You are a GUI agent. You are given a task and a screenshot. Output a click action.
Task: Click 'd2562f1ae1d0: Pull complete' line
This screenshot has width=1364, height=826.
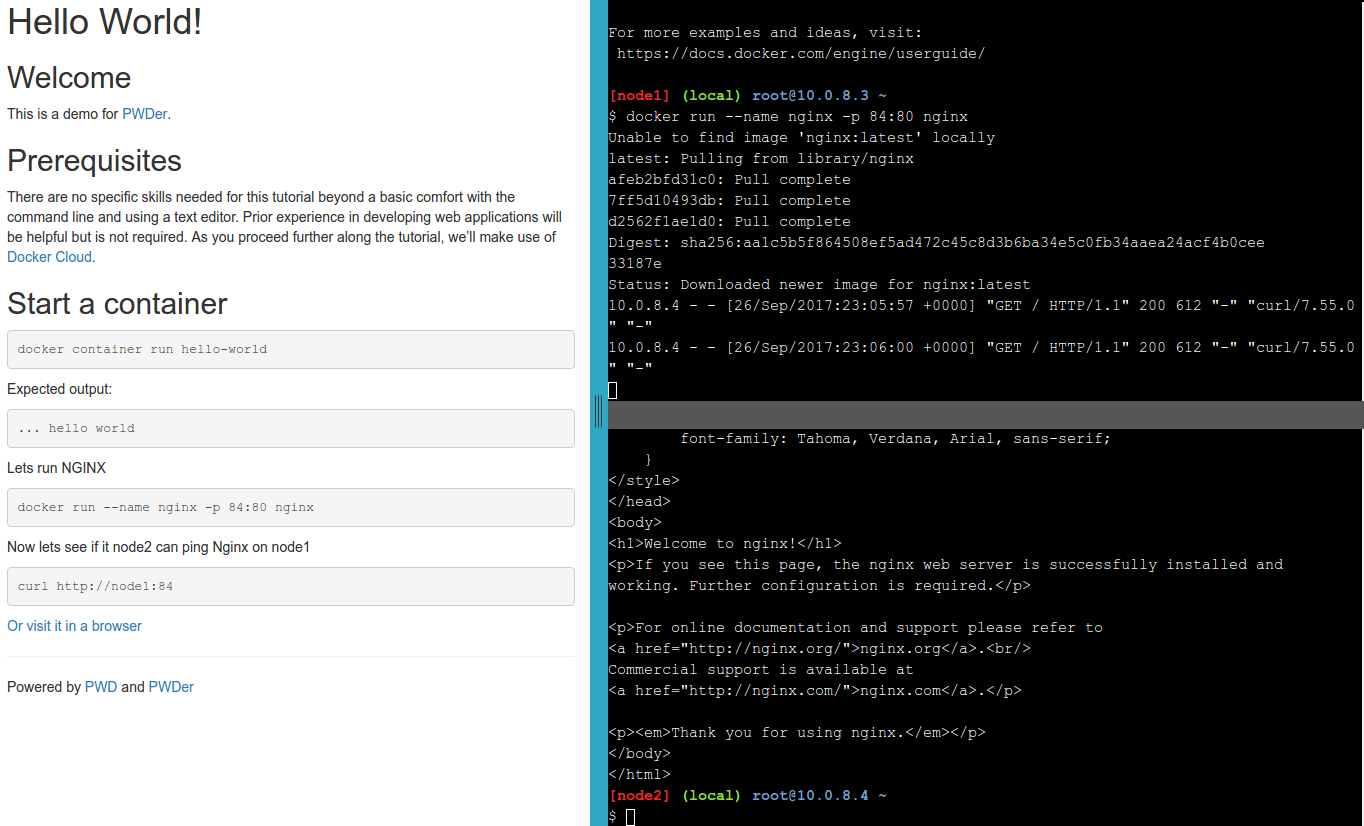729,222
